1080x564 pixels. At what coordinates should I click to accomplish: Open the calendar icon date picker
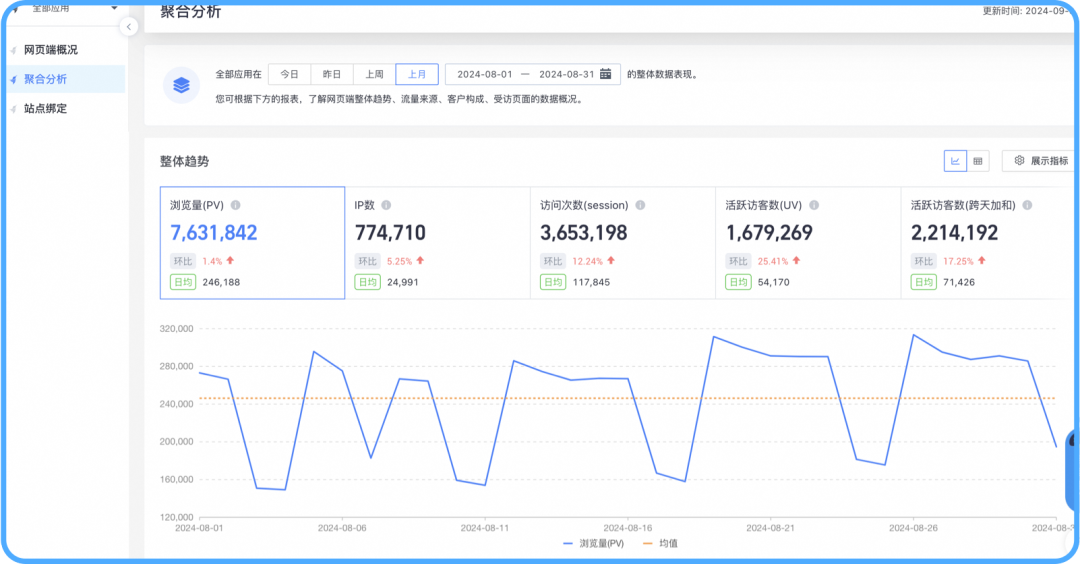coord(605,74)
